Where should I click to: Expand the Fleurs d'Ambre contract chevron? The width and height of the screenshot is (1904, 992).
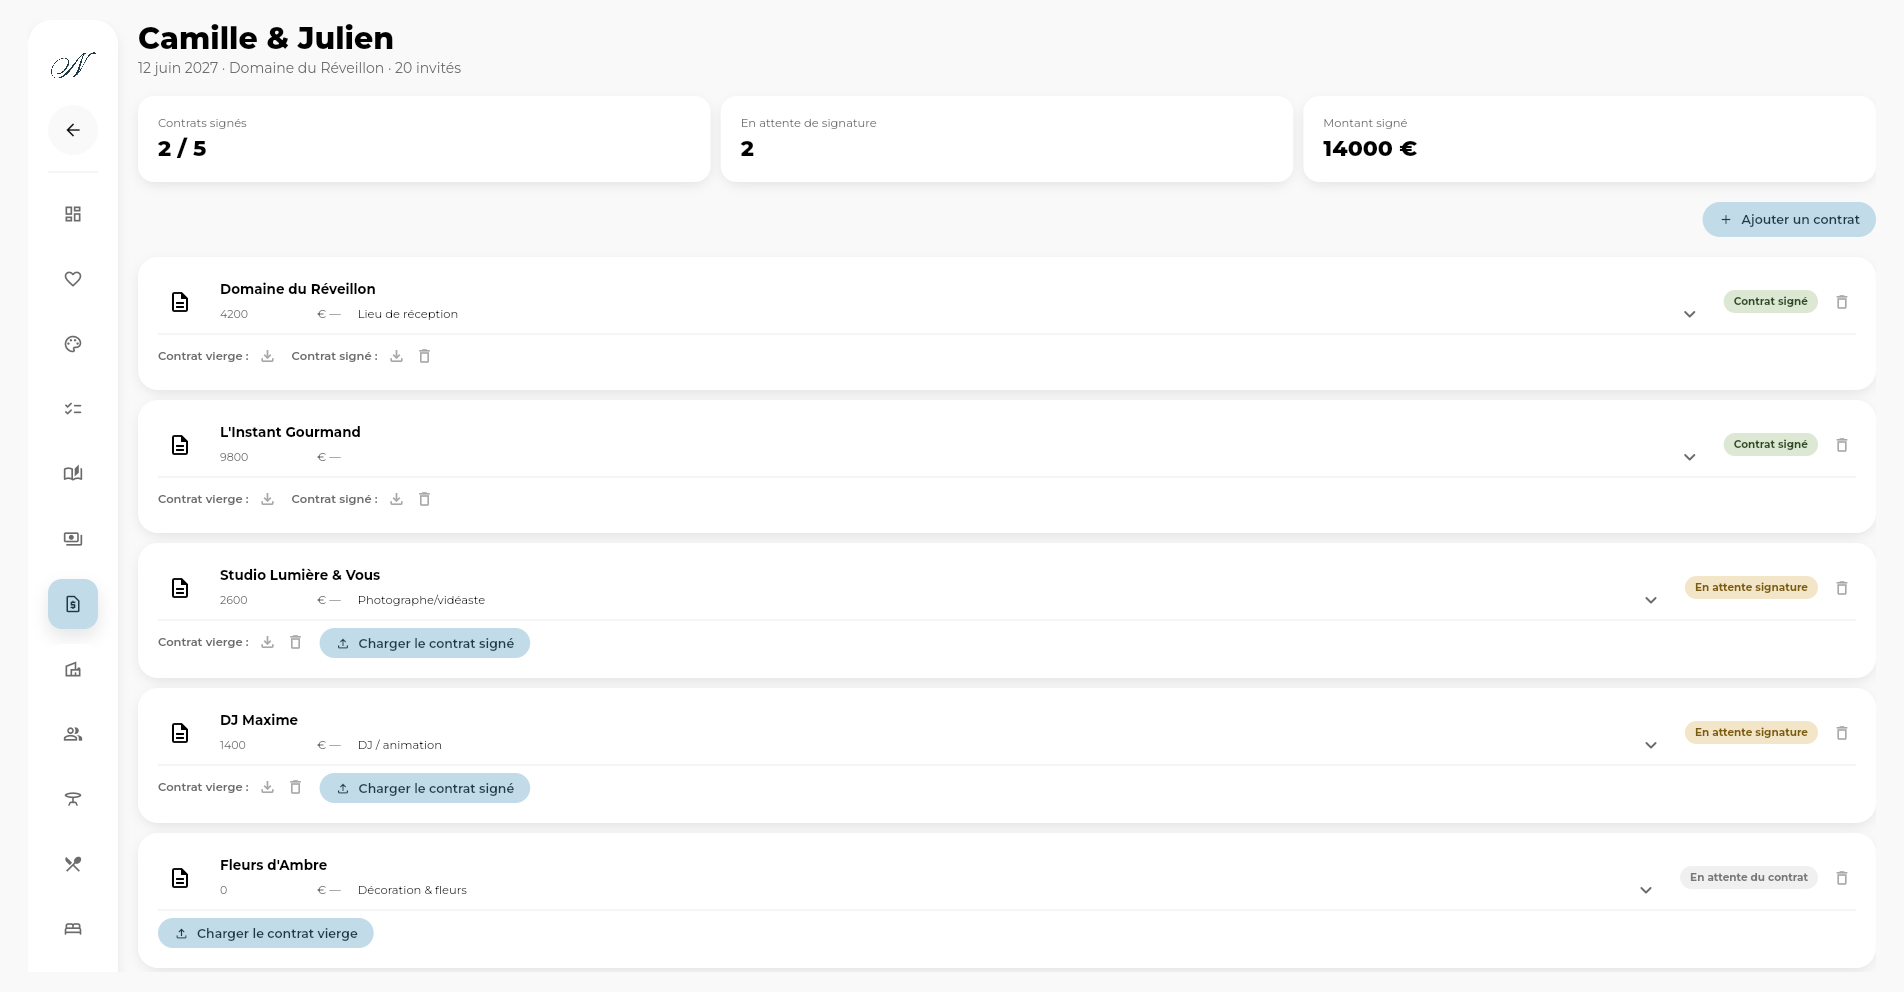[x=1646, y=890]
